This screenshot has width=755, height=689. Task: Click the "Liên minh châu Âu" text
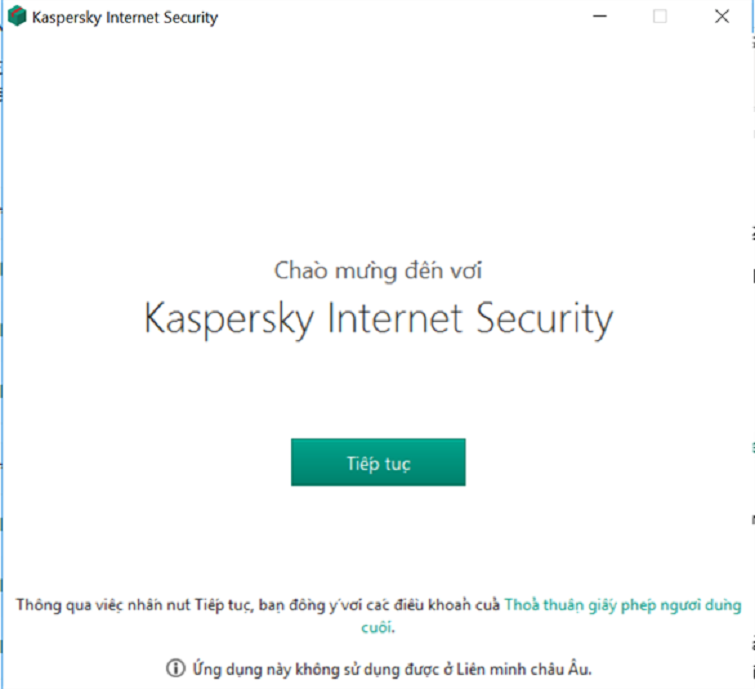538,668
